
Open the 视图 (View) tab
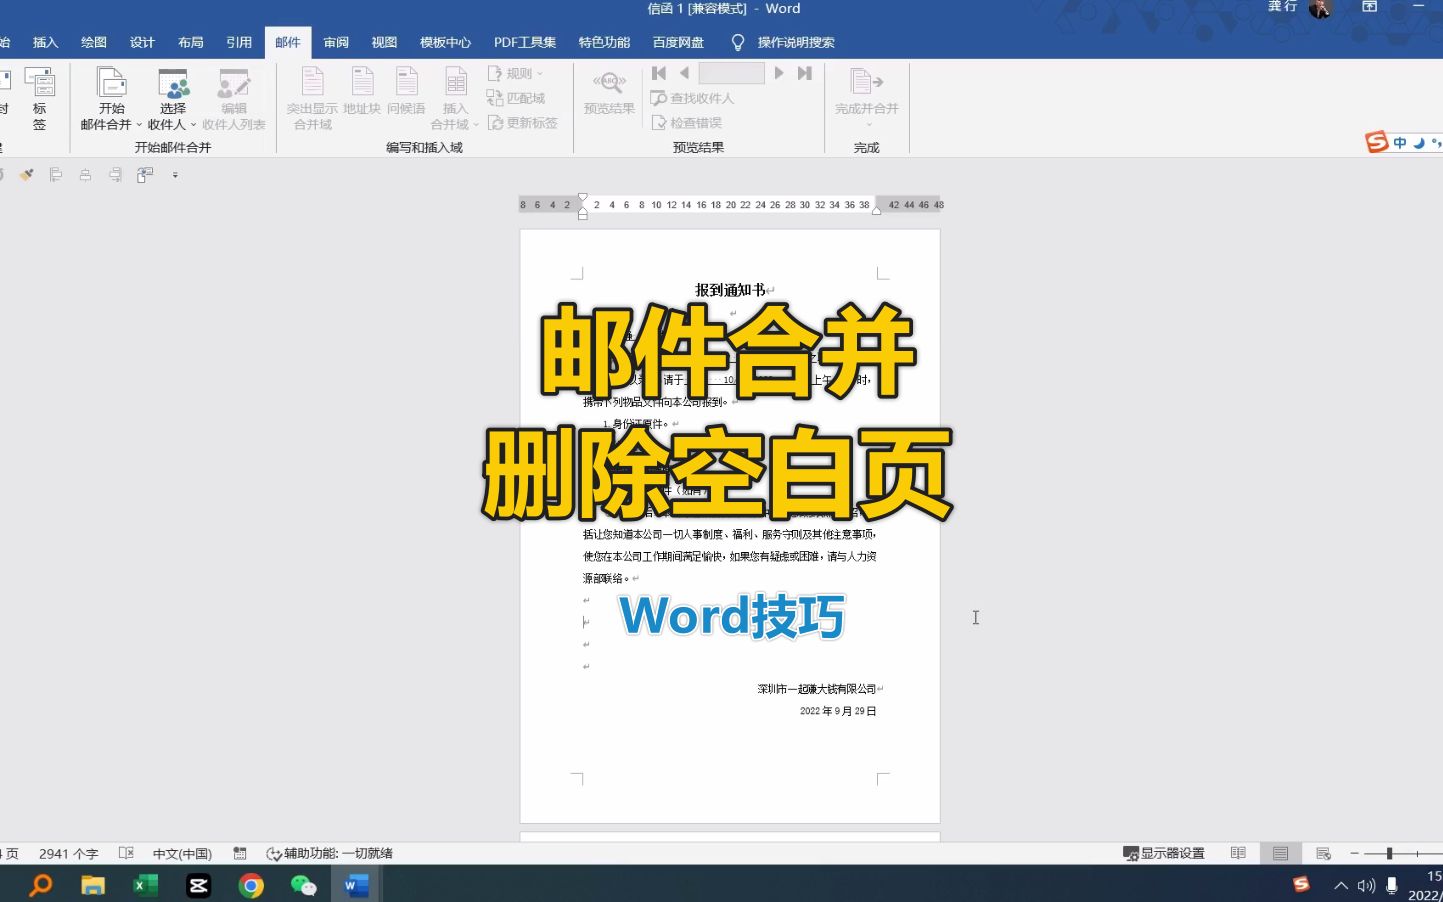pyautogui.click(x=384, y=42)
